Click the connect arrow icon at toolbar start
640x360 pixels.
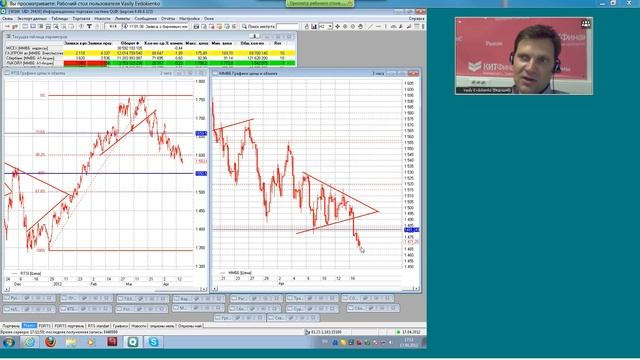pos(7,27)
